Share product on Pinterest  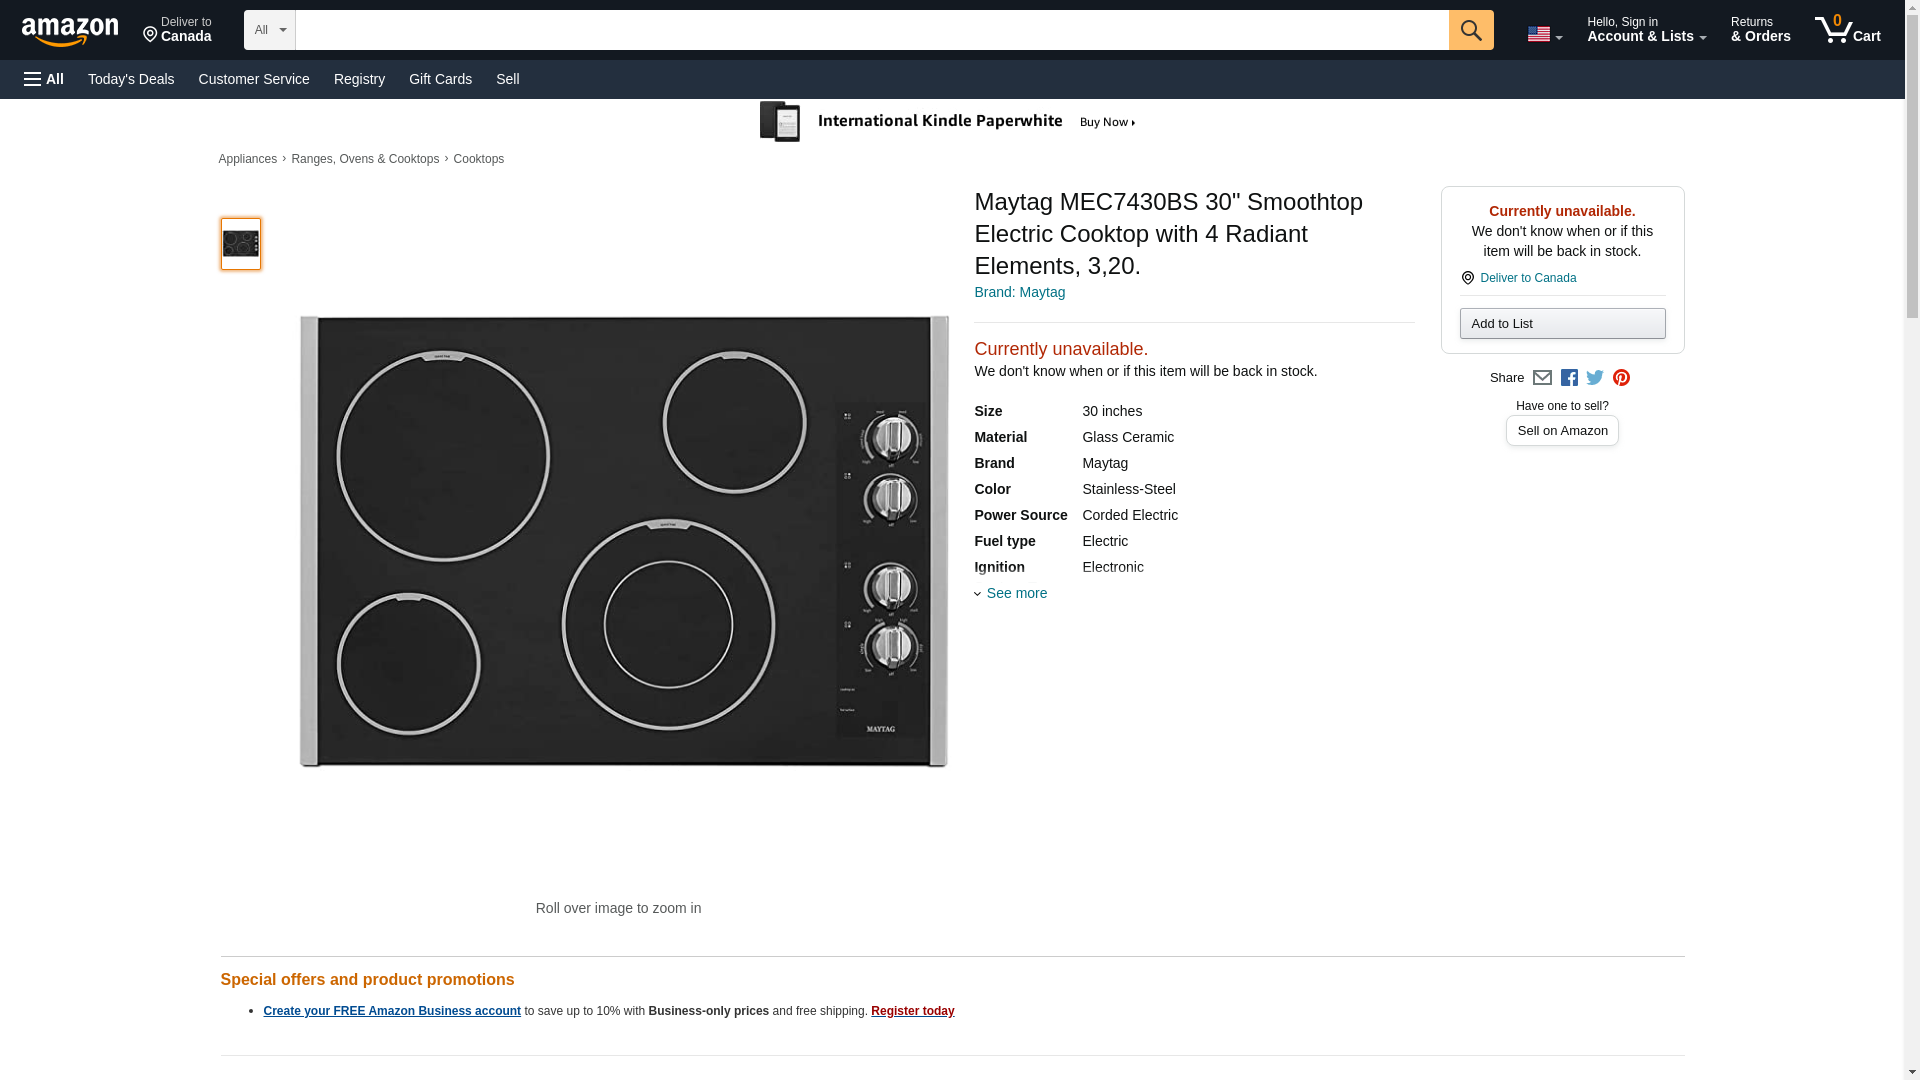click(1621, 378)
